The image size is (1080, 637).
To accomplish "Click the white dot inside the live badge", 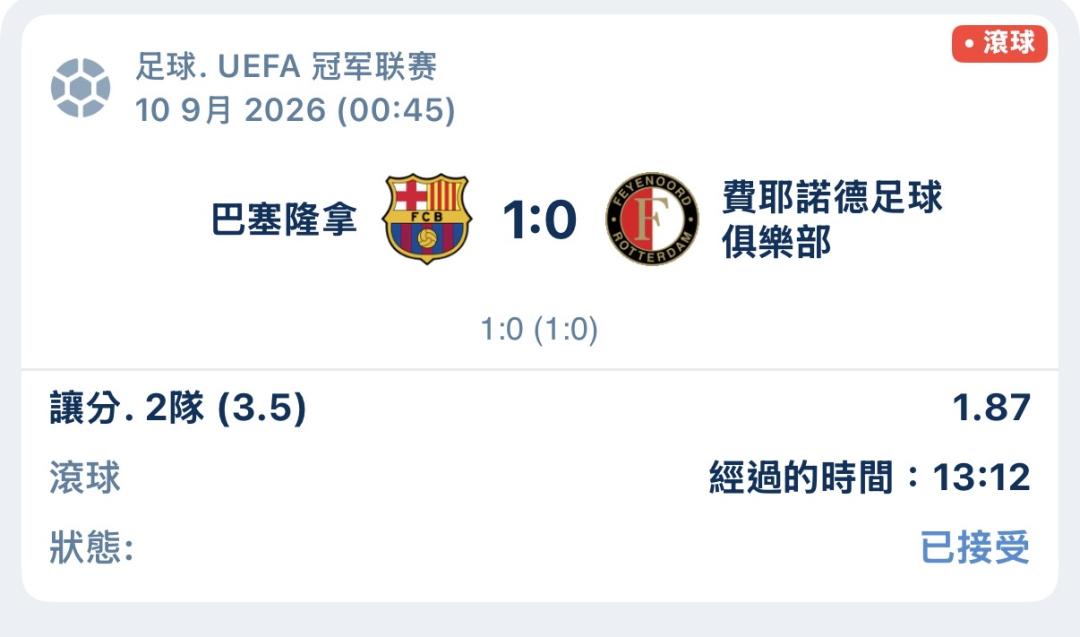I will tap(969, 44).
